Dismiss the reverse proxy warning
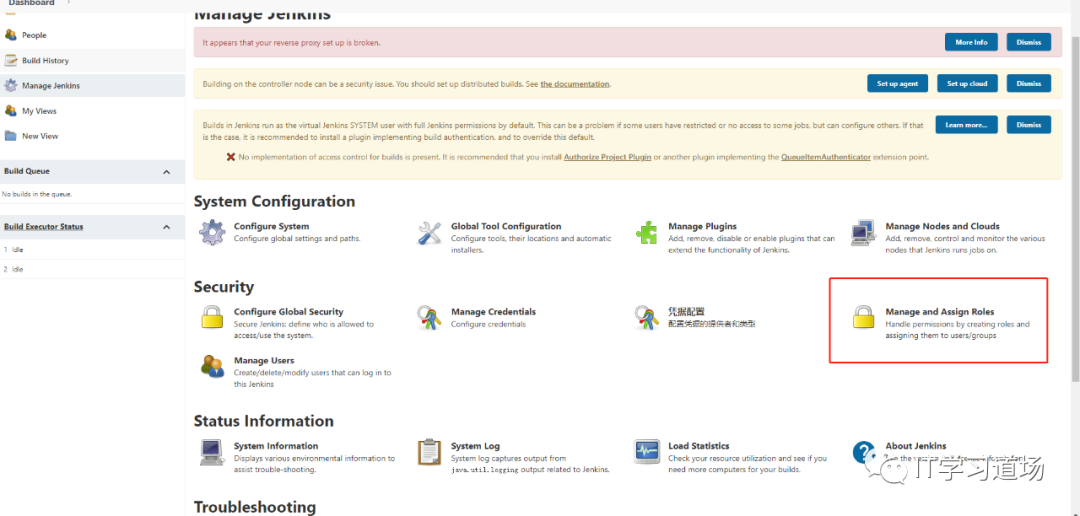The height and width of the screenshot is (516, 1080). click(x=1028, y=42)
